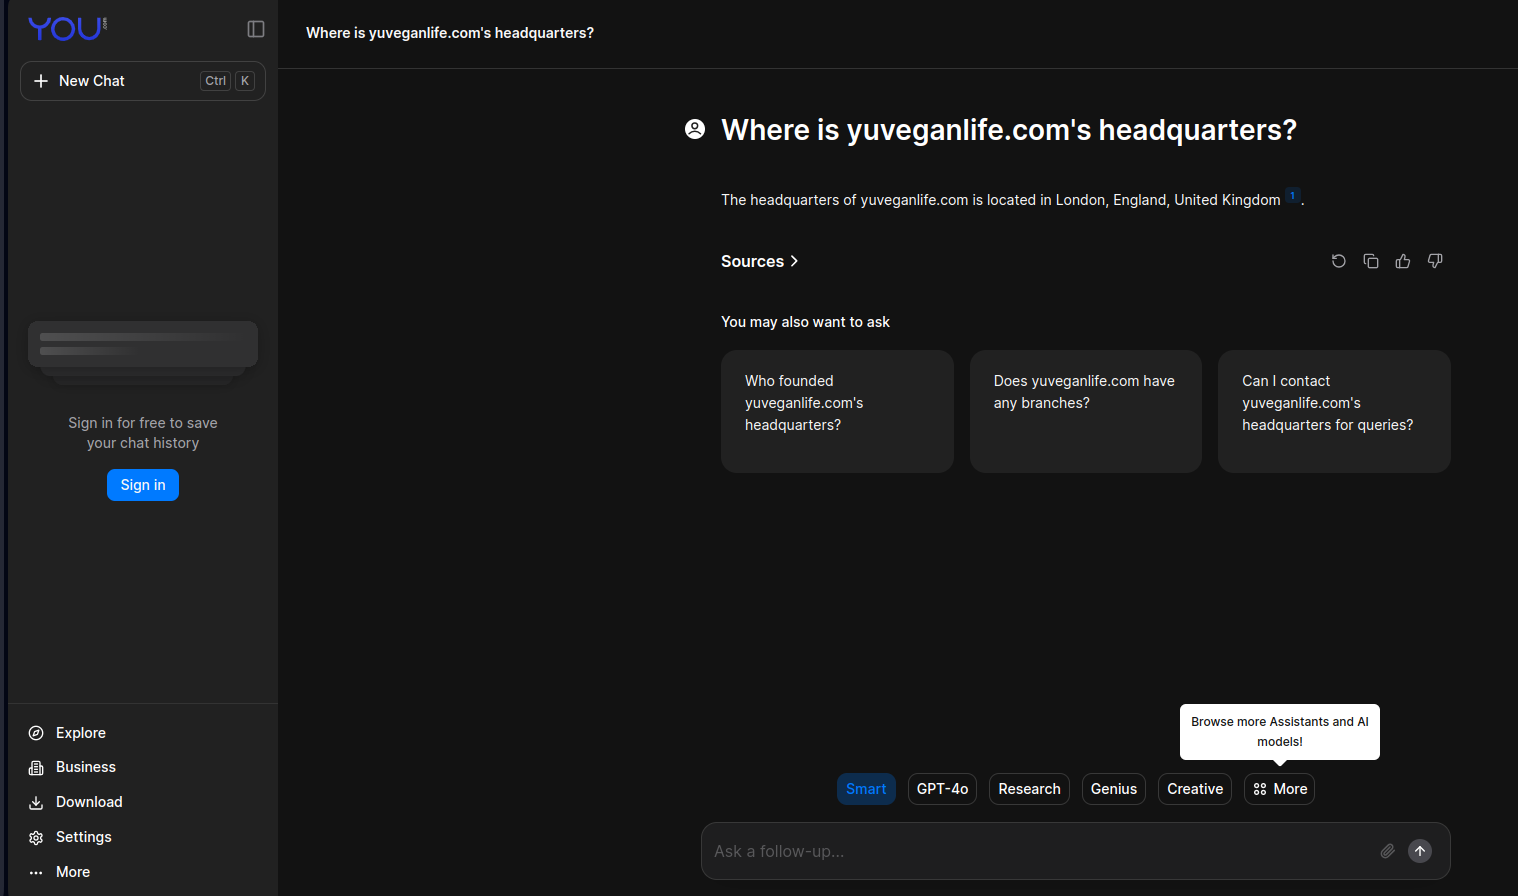Switch to the Genius mode
This screenshot has height=896, width=1518.
point(1114,789)
